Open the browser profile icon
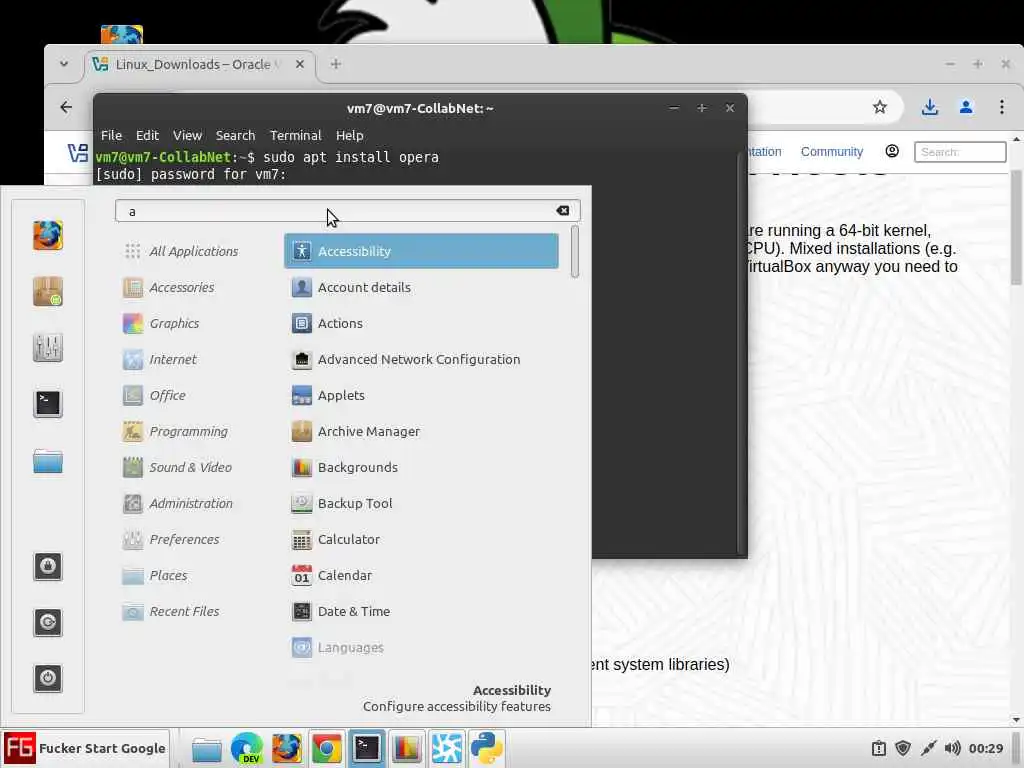Image resolution: width=1024 pixels, height=768 pixels. coord(966,107)
